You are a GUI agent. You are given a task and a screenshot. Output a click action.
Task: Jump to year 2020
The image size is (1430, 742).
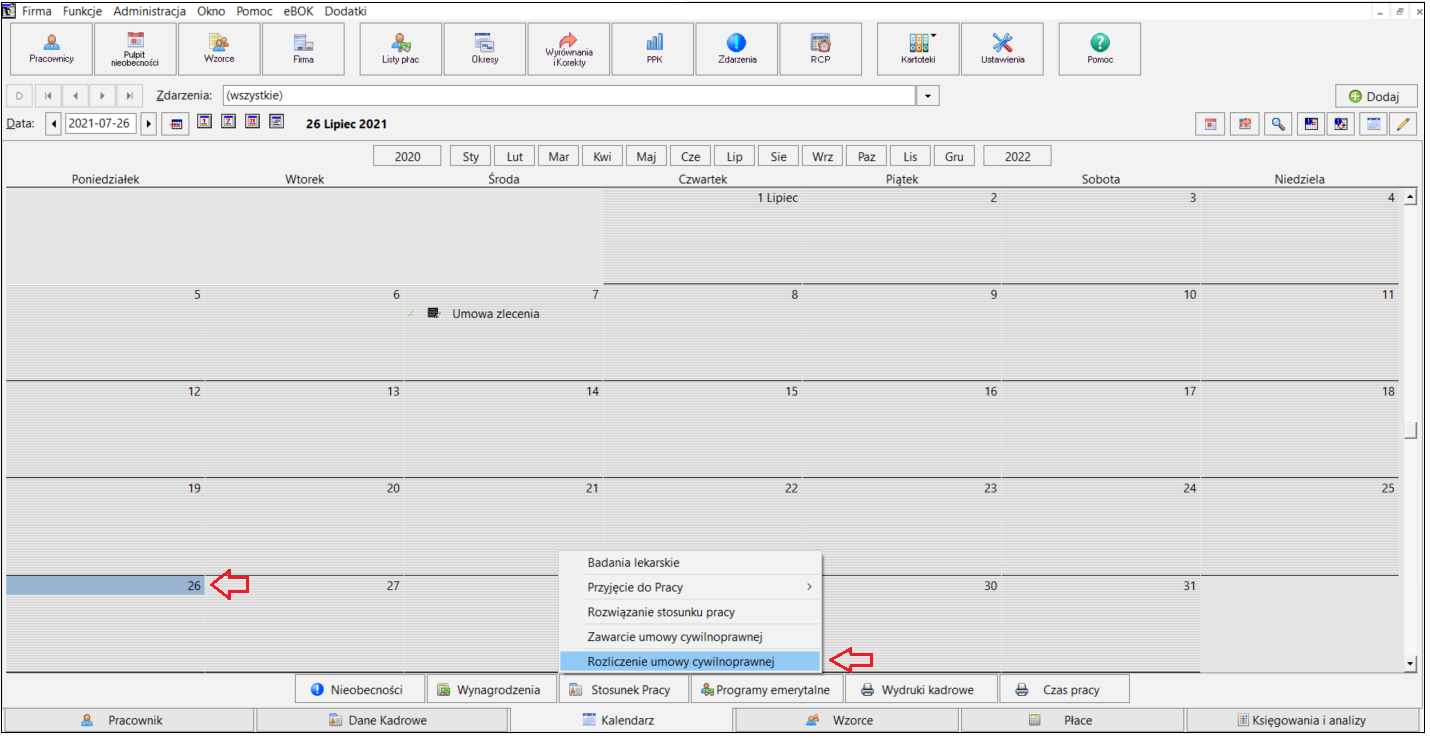point(407,157)
